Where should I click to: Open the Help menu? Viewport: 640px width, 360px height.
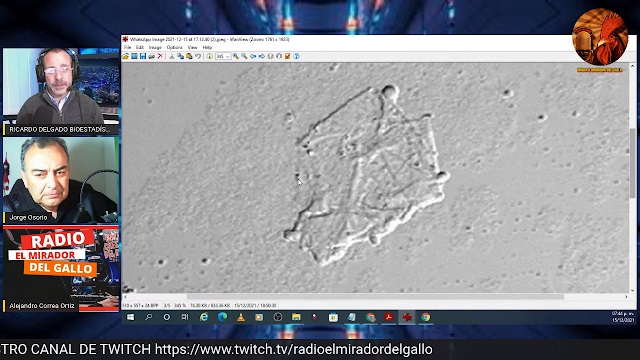tap(207, 47)
